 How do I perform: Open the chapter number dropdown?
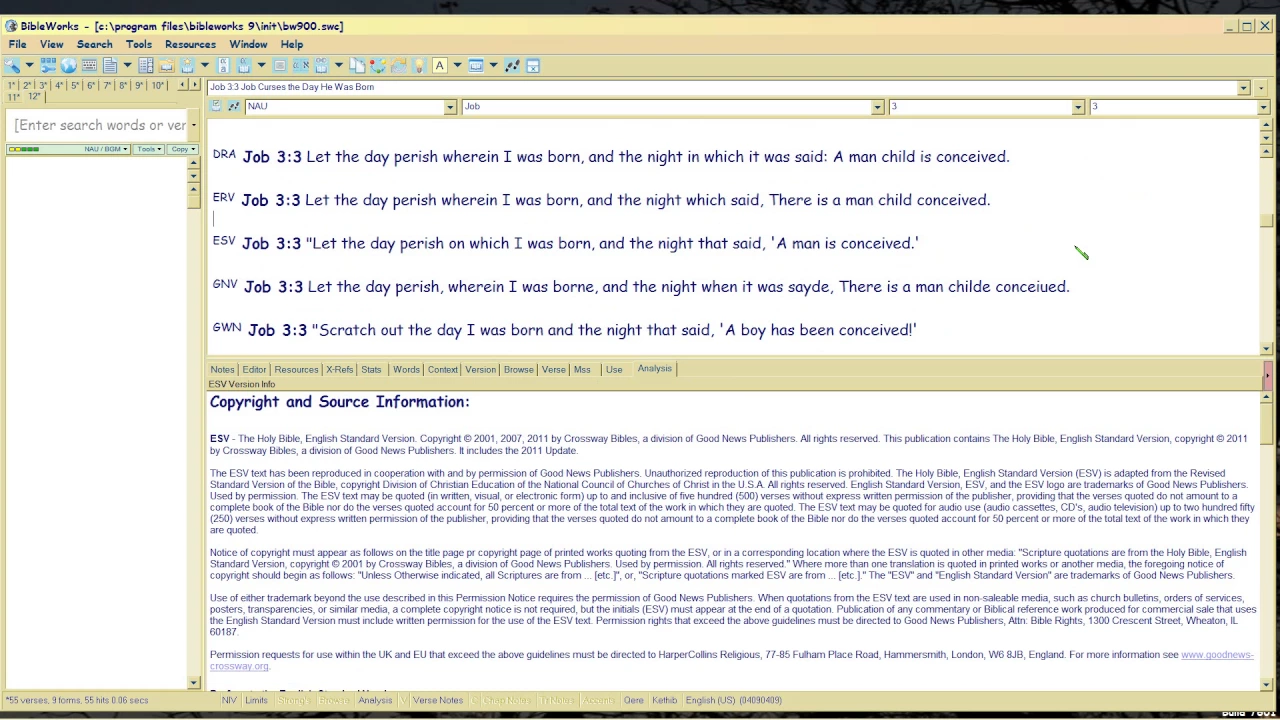tap(1078, 107)
